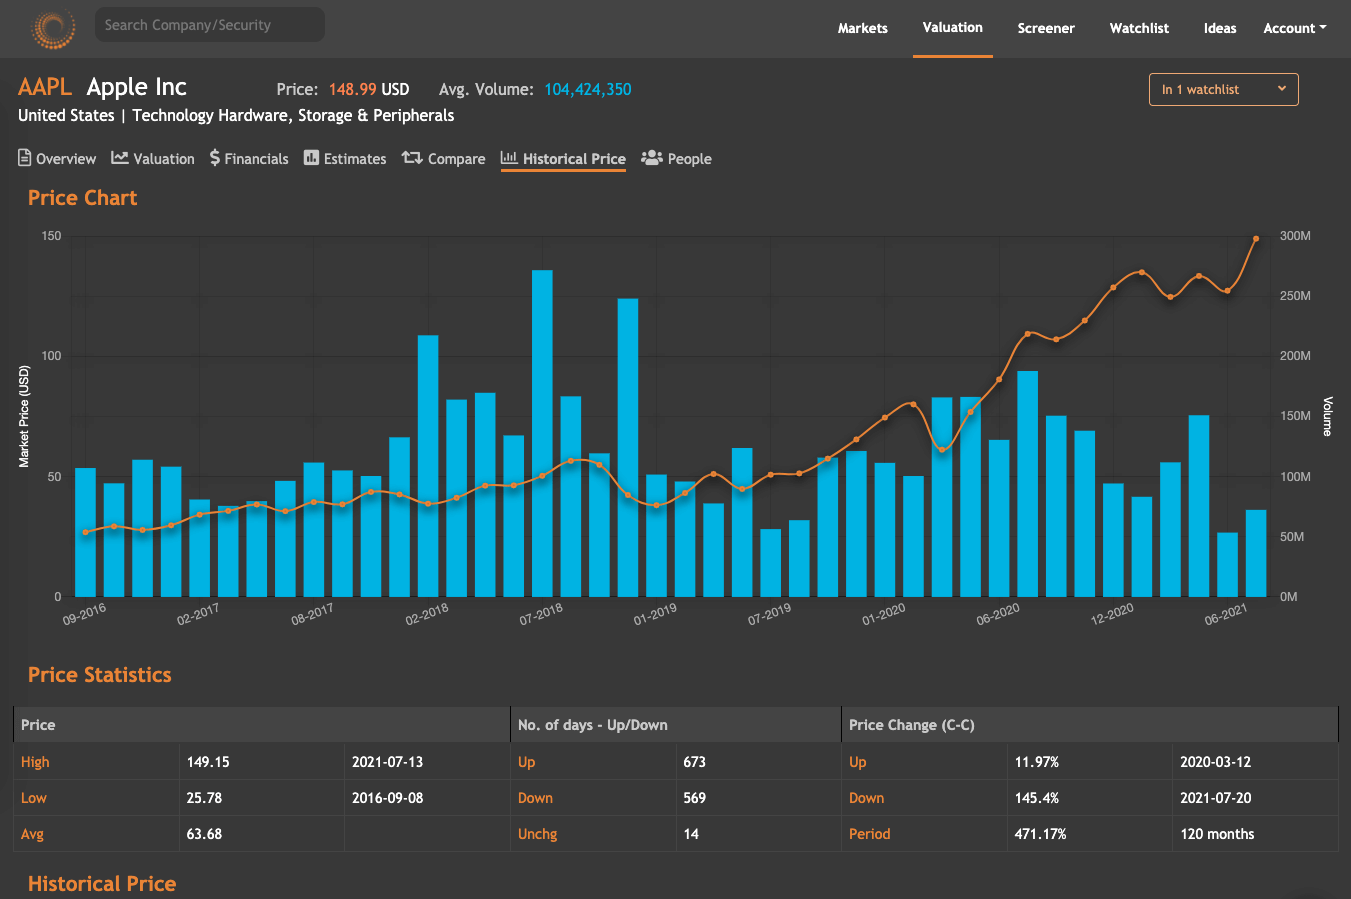Click Technology Hardware, Storage & Peripherals text
Screen dimensions: 1351x899
tap(293, 115)
